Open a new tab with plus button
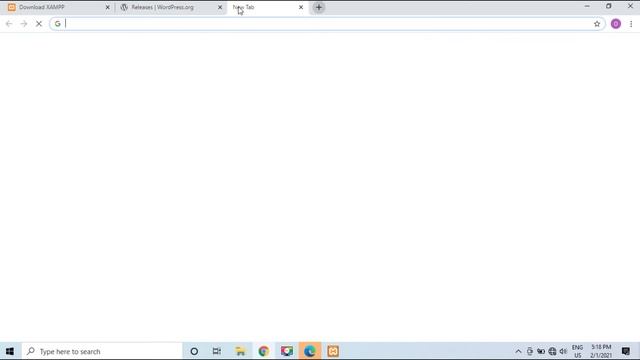 click(x=319, y=7)
